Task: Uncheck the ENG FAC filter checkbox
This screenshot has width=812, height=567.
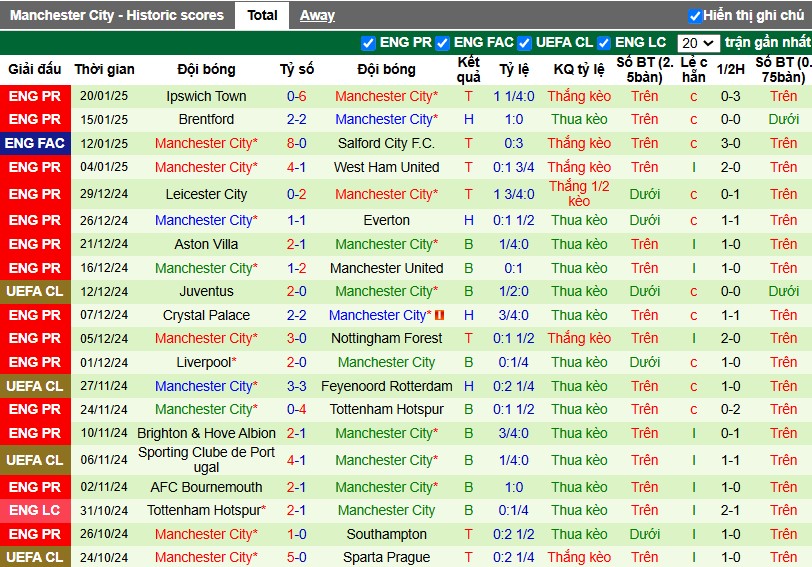Action: click(442, 43)
